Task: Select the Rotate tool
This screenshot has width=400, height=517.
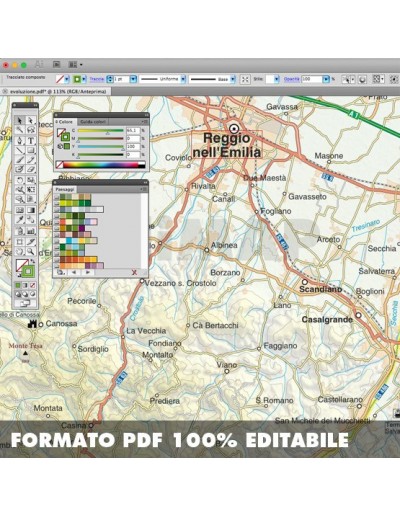Action: tap(20, 180)
